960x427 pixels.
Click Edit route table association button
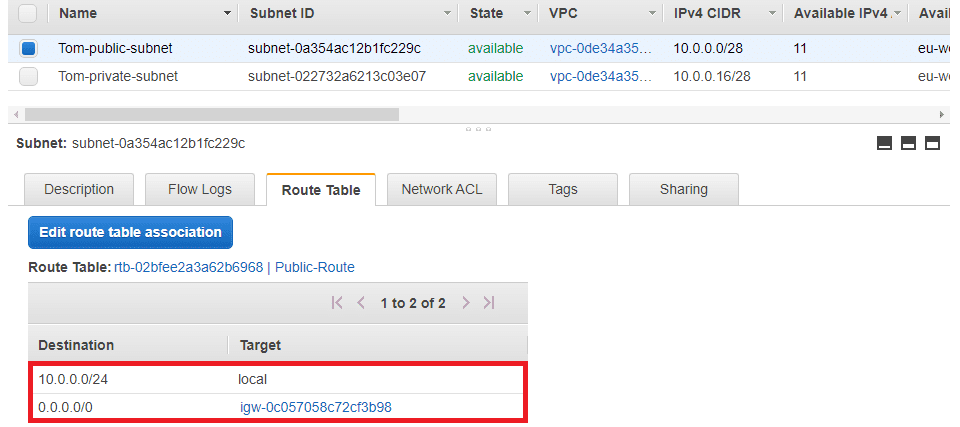130,232
